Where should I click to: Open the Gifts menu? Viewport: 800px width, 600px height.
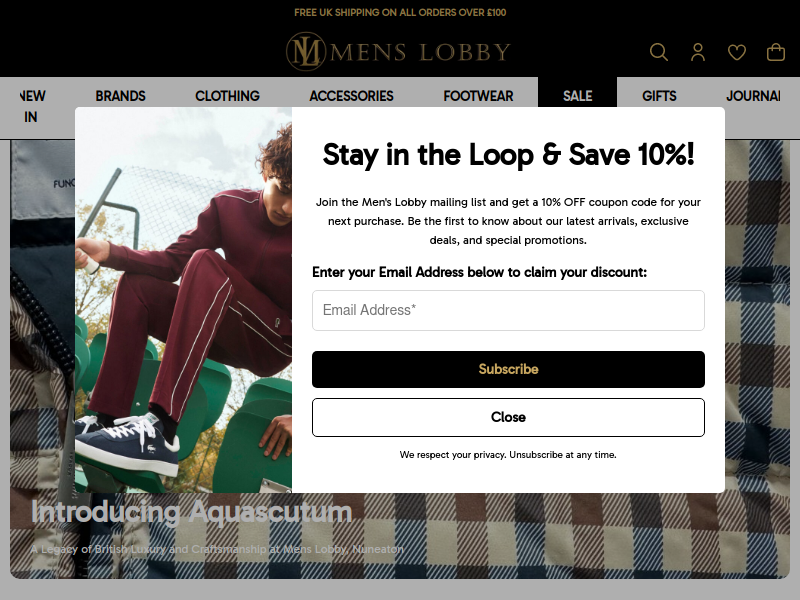click(x=659, y=96)
